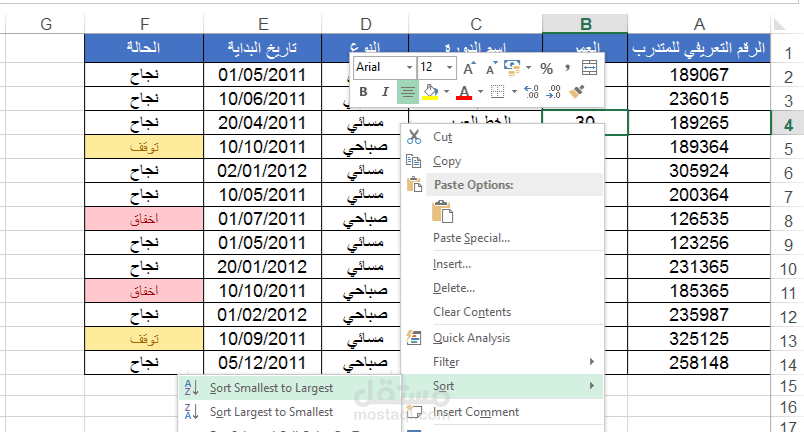Viewport: 804px width, 432px height.
Task: Select column F header
Action: [x=144, y=24]
